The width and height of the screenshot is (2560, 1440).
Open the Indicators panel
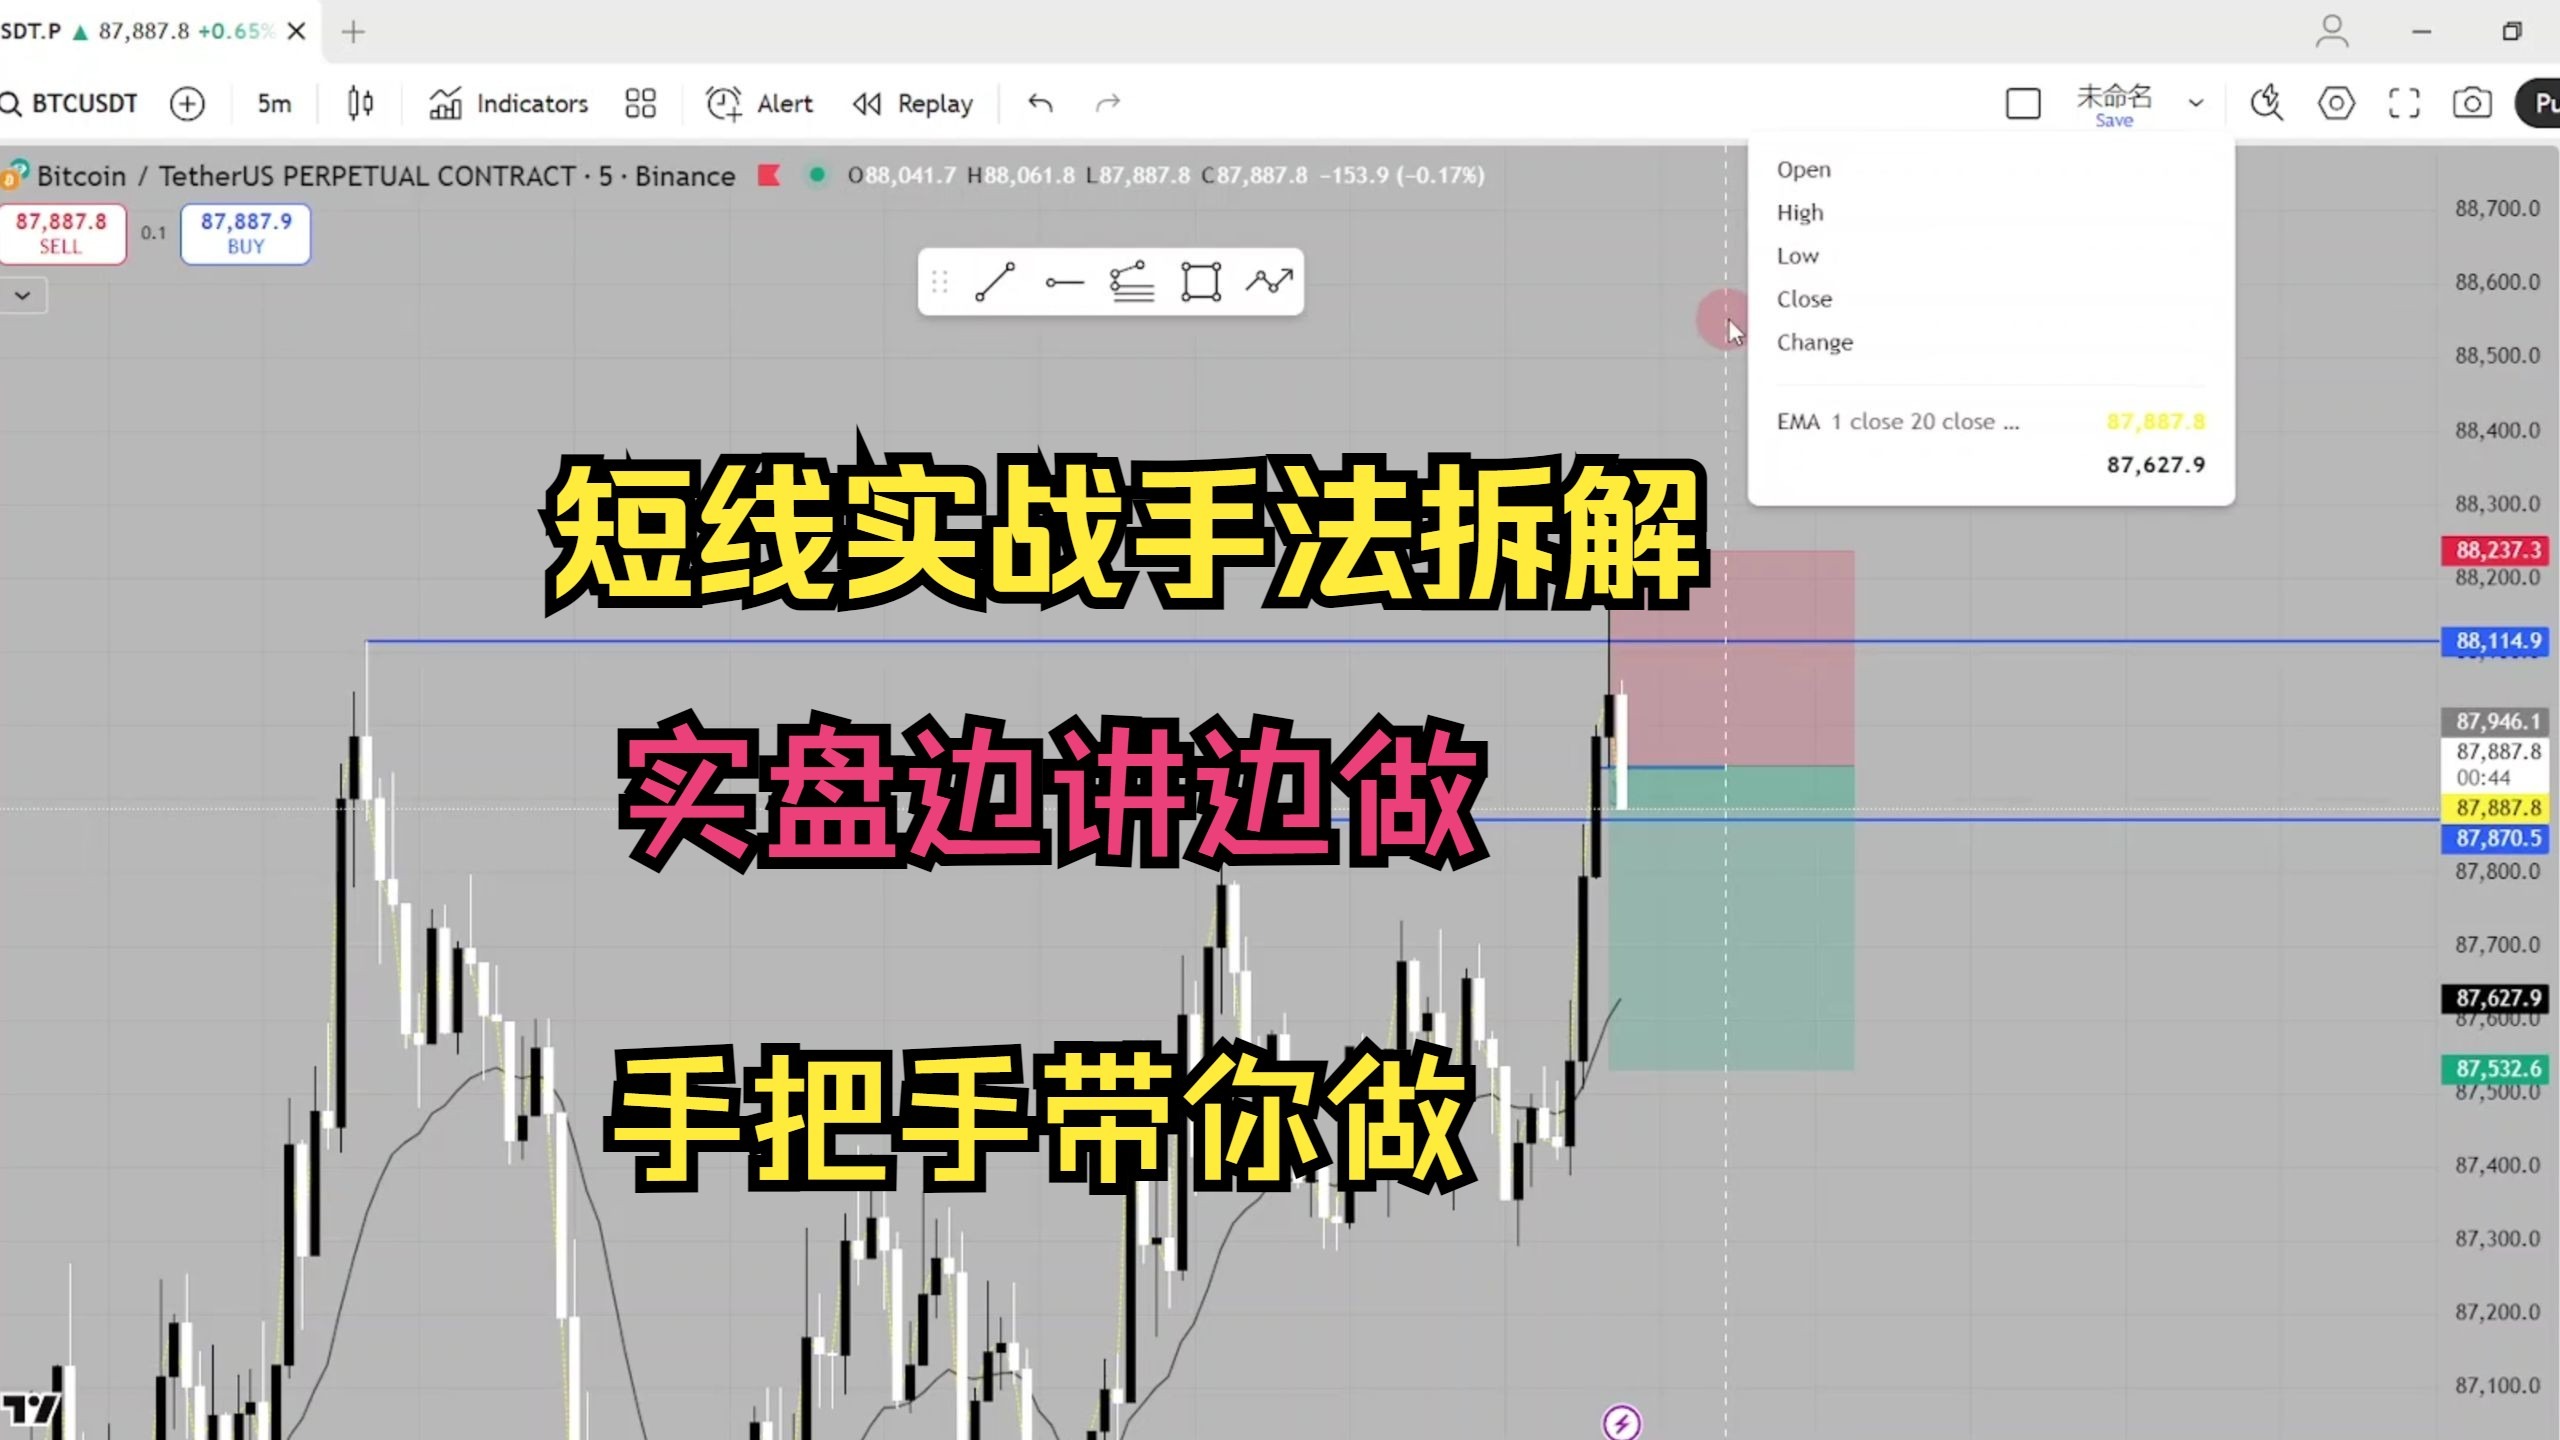click(x=508, y=103)
